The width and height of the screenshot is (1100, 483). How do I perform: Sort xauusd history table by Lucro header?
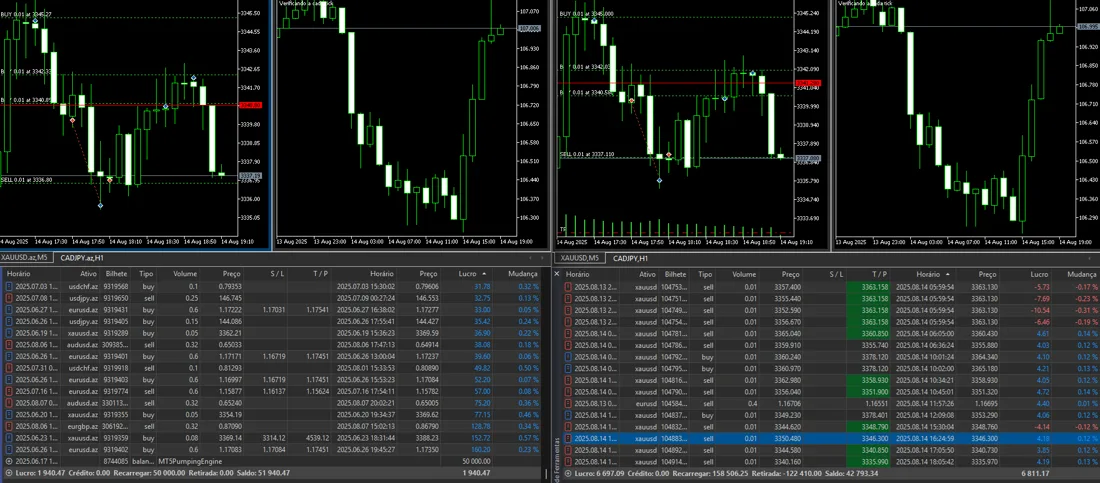click(x=1038, y=274)
